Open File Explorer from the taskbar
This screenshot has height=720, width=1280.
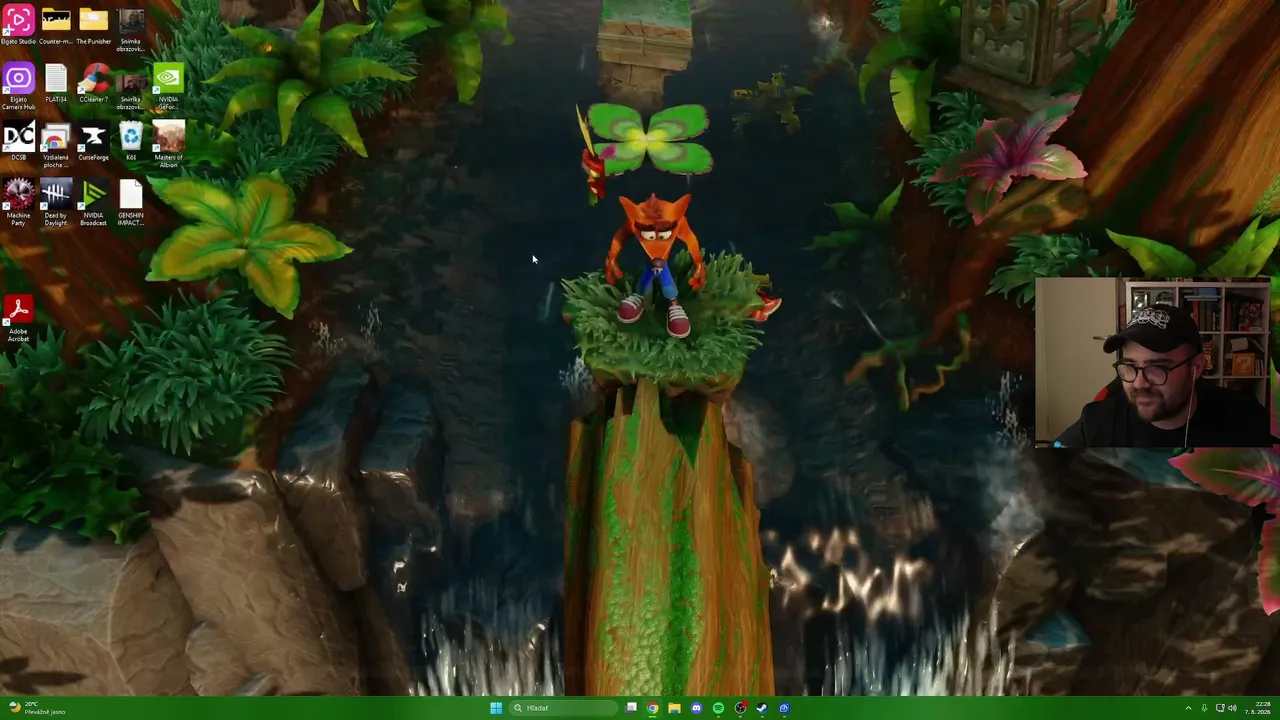(674, 708)
